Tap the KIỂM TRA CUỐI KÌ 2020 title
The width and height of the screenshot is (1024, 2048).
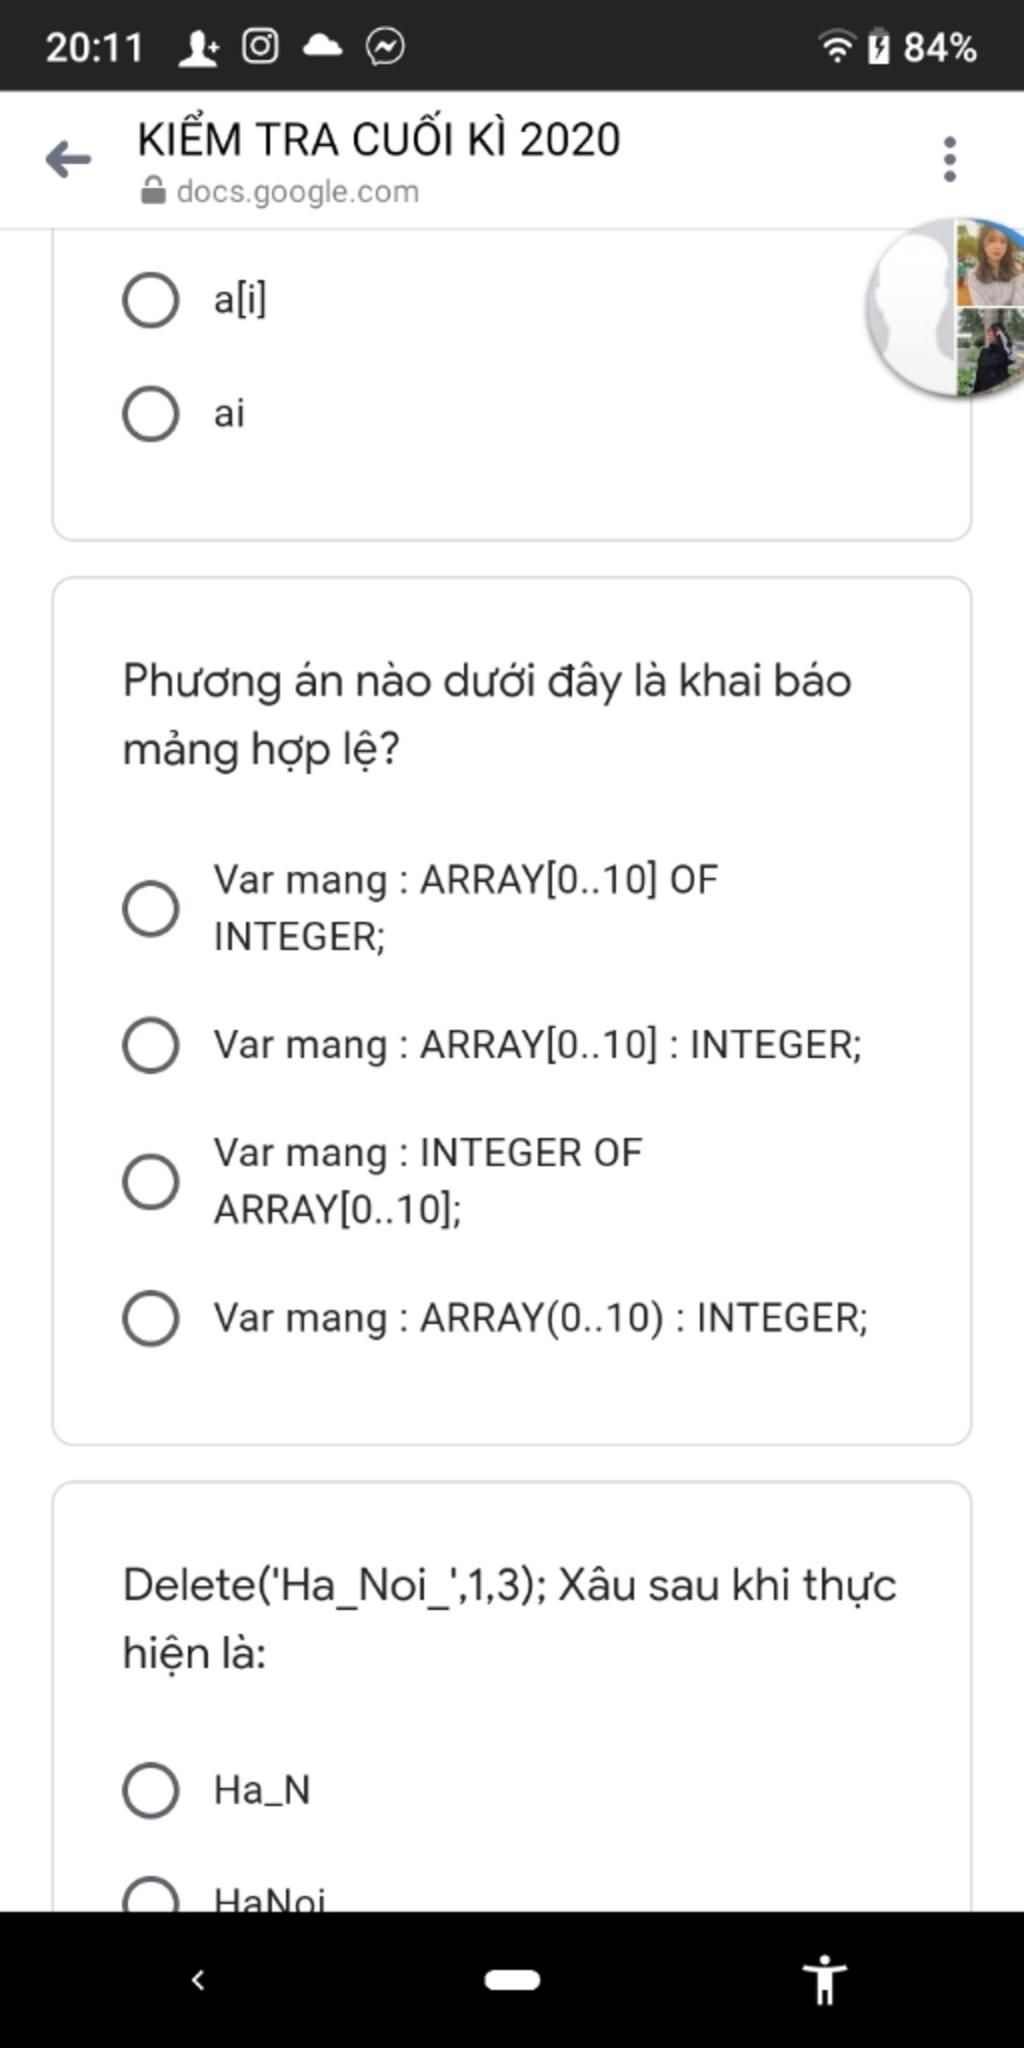379,139
